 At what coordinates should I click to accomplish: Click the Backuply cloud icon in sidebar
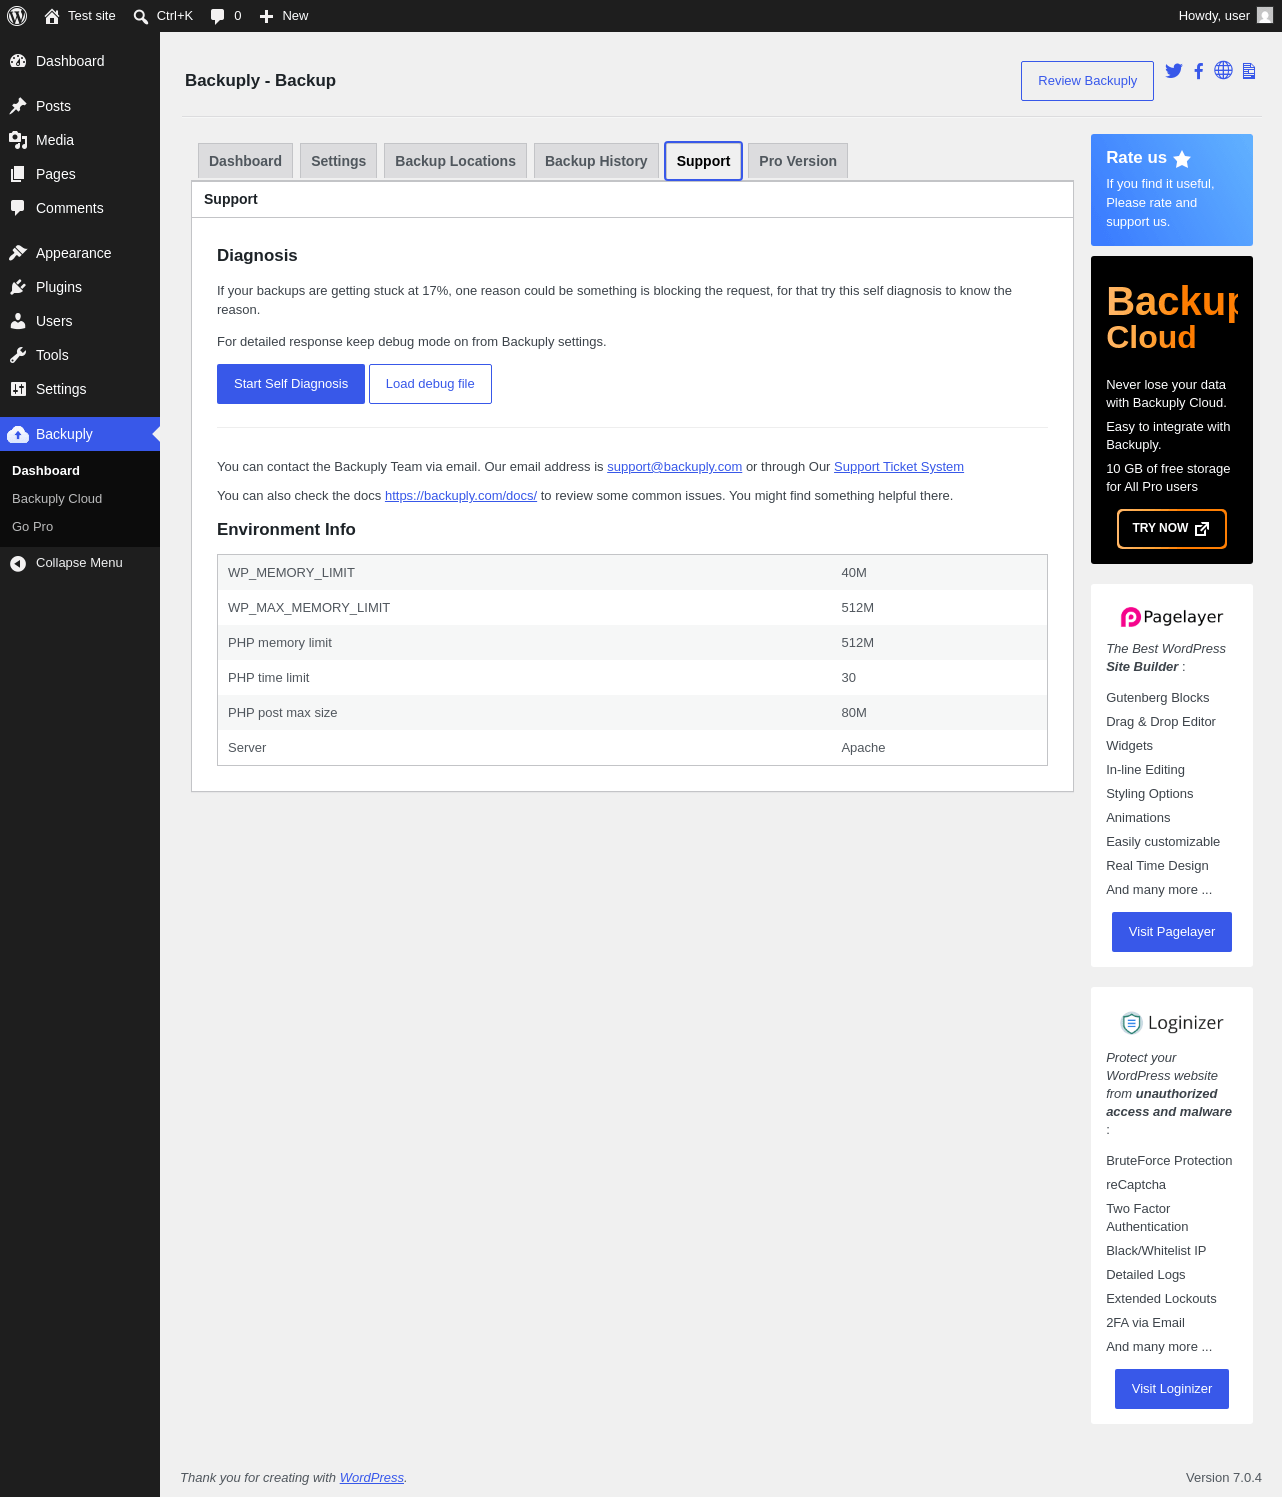(18, 434)
